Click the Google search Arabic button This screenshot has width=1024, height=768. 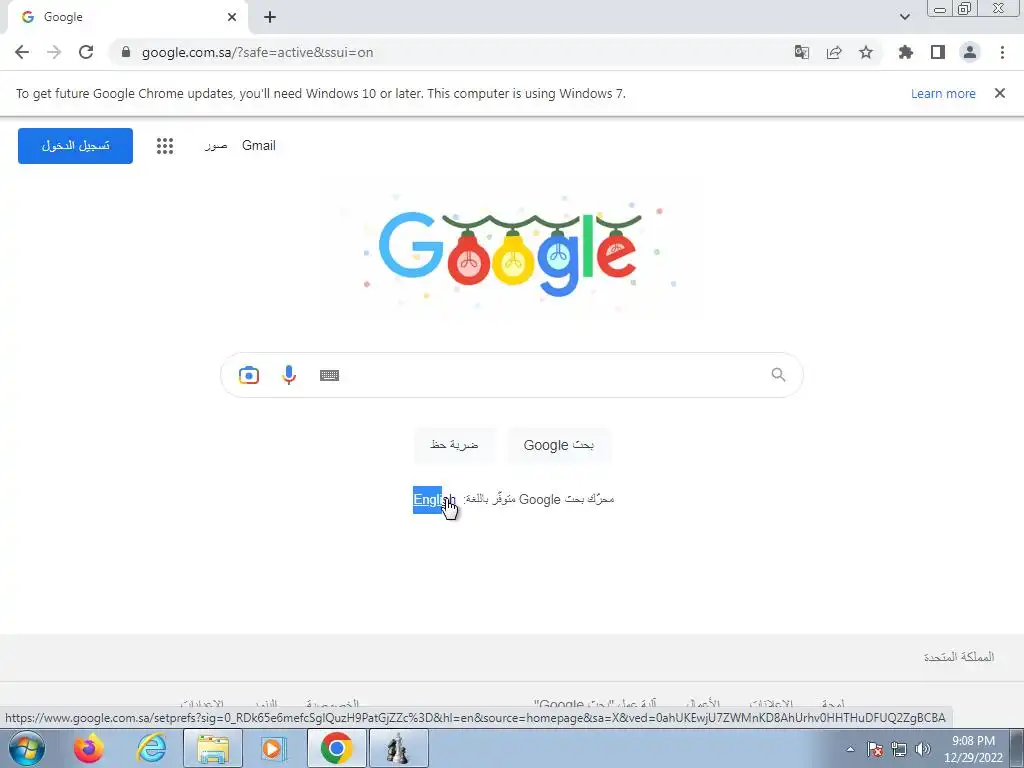(x=558, y=445)
